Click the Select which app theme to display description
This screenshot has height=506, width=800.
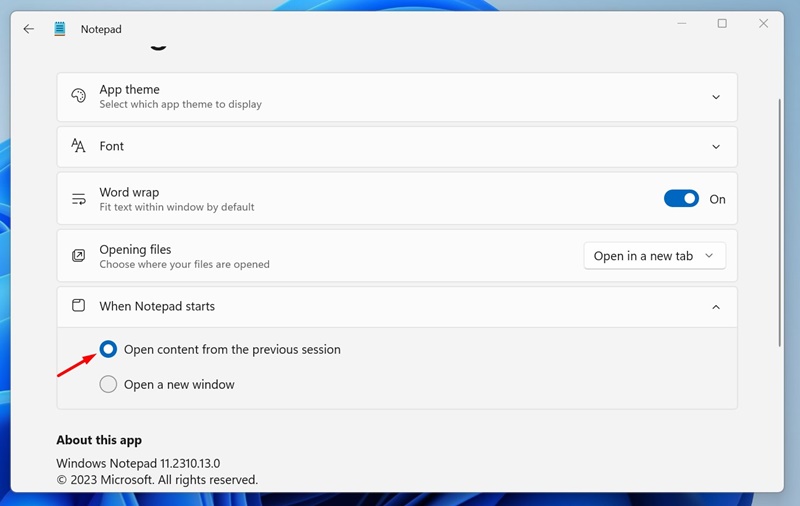tap(181, 104)
